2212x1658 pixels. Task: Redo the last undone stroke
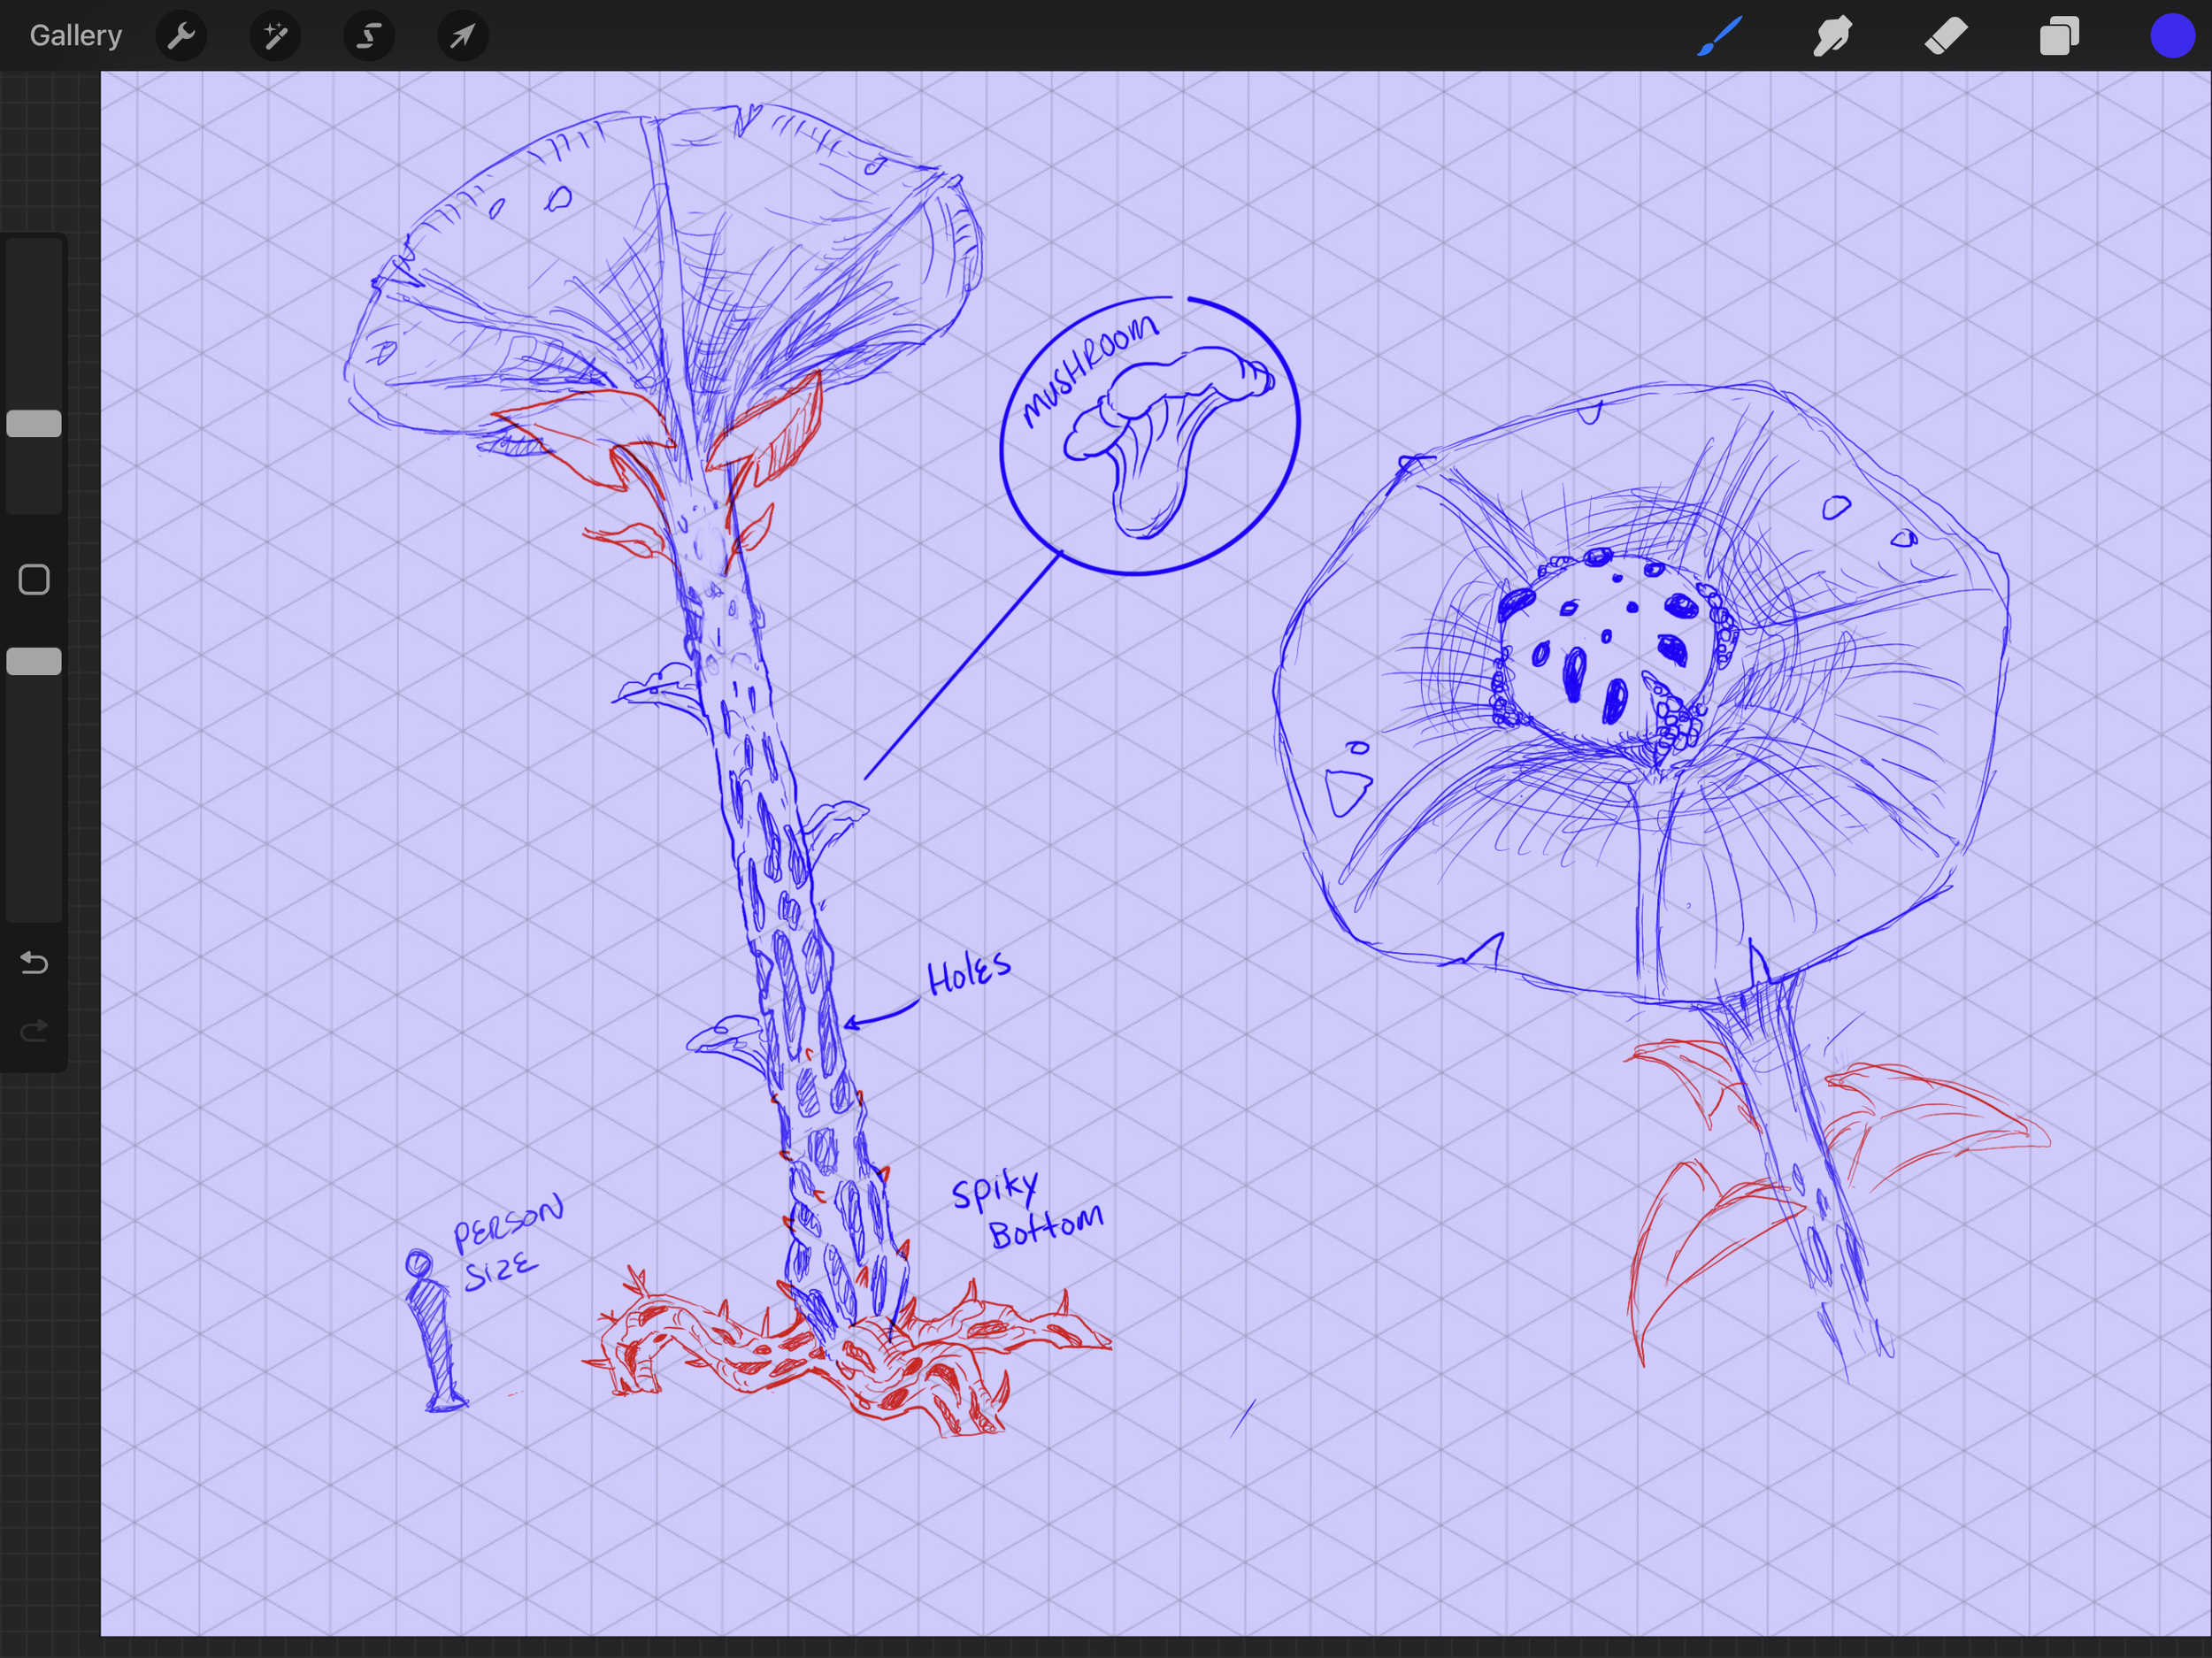(34, 1030)
